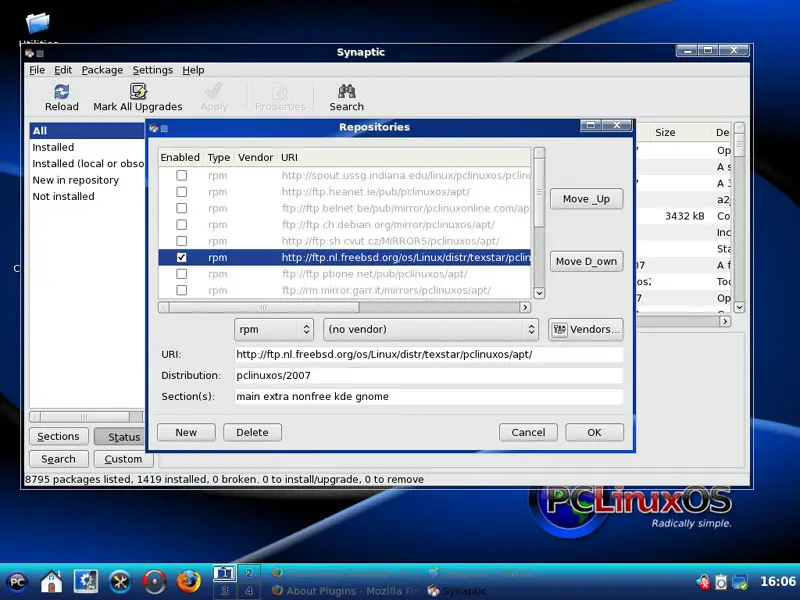Sort by the Enabled column header
This screenshot has height=600, width=800.
click(x=180, y=158)
